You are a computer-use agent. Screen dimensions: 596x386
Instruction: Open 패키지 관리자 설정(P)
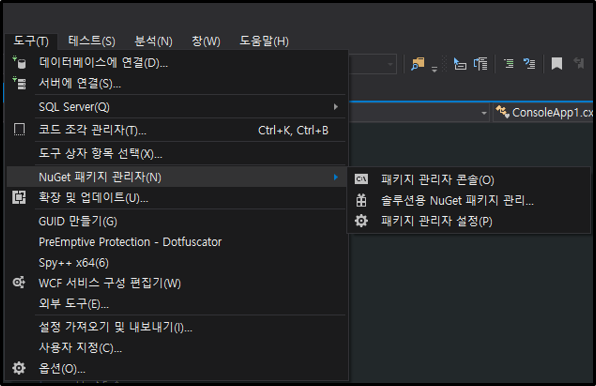(469, 221)
